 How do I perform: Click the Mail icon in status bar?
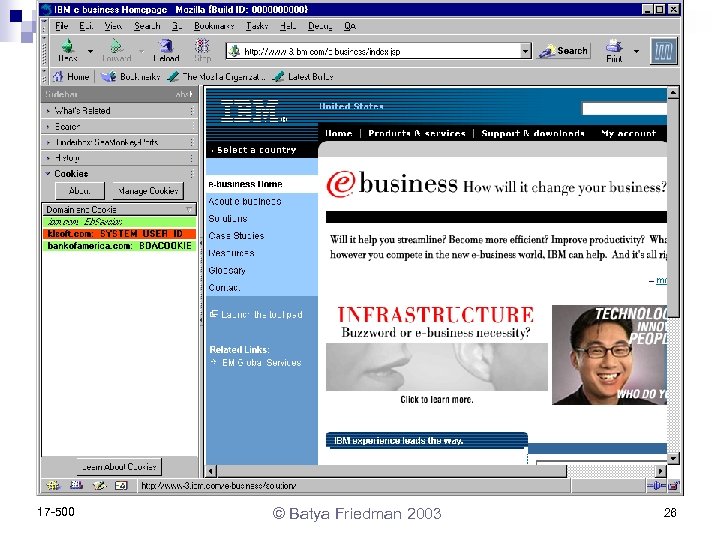coord(76,485)
